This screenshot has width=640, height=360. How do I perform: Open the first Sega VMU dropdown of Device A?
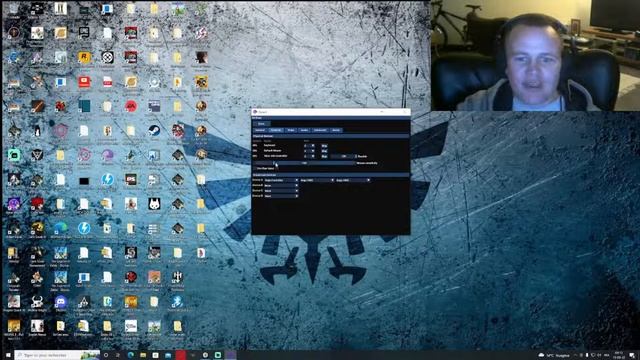coord(318,180)
